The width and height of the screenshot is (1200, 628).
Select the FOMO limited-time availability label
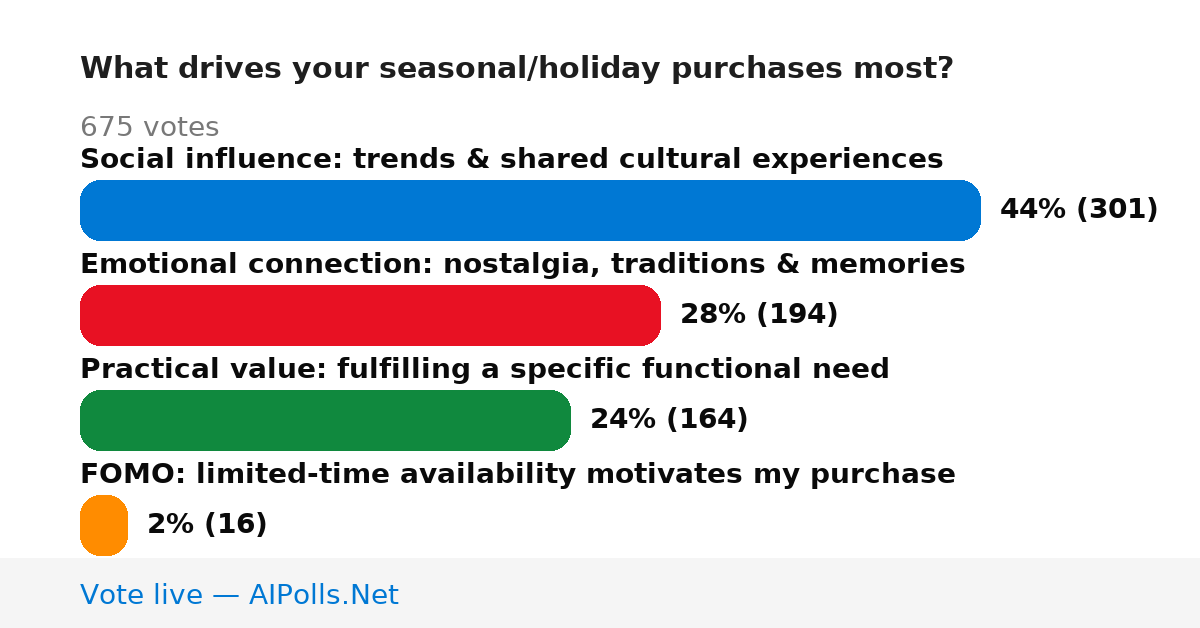(x=517, y=475)
